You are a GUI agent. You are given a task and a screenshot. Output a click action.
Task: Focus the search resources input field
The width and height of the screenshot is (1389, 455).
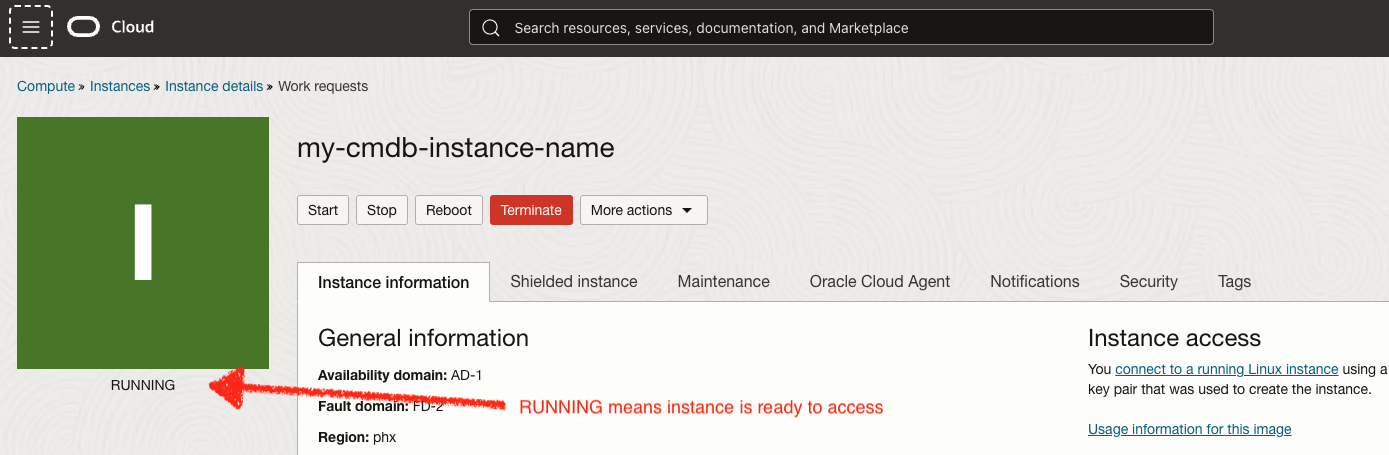(841, 28)
